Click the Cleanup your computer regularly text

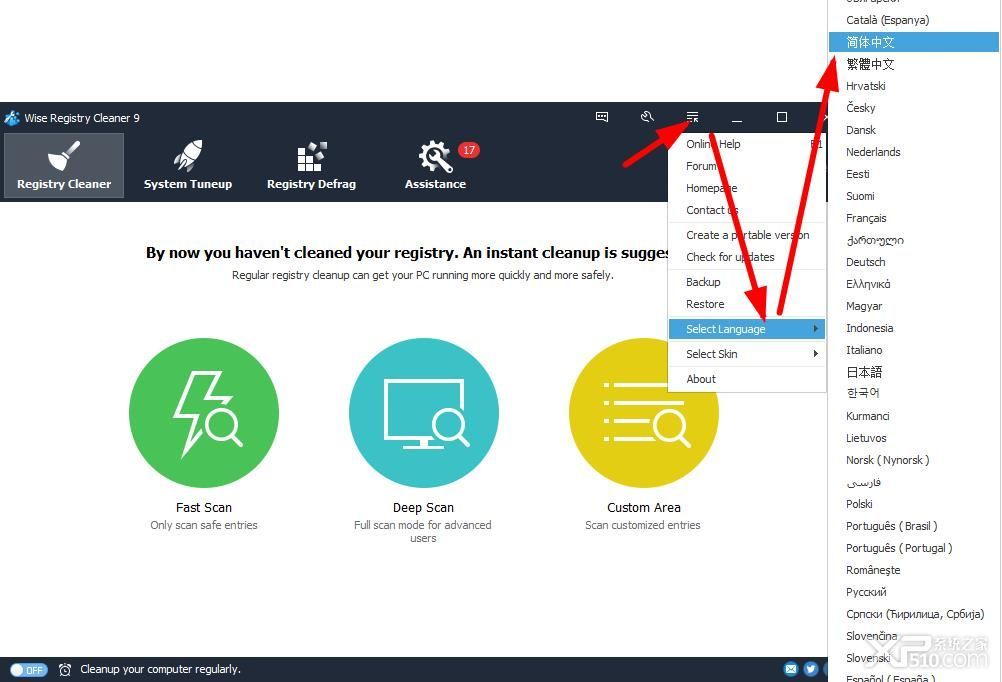160,669
